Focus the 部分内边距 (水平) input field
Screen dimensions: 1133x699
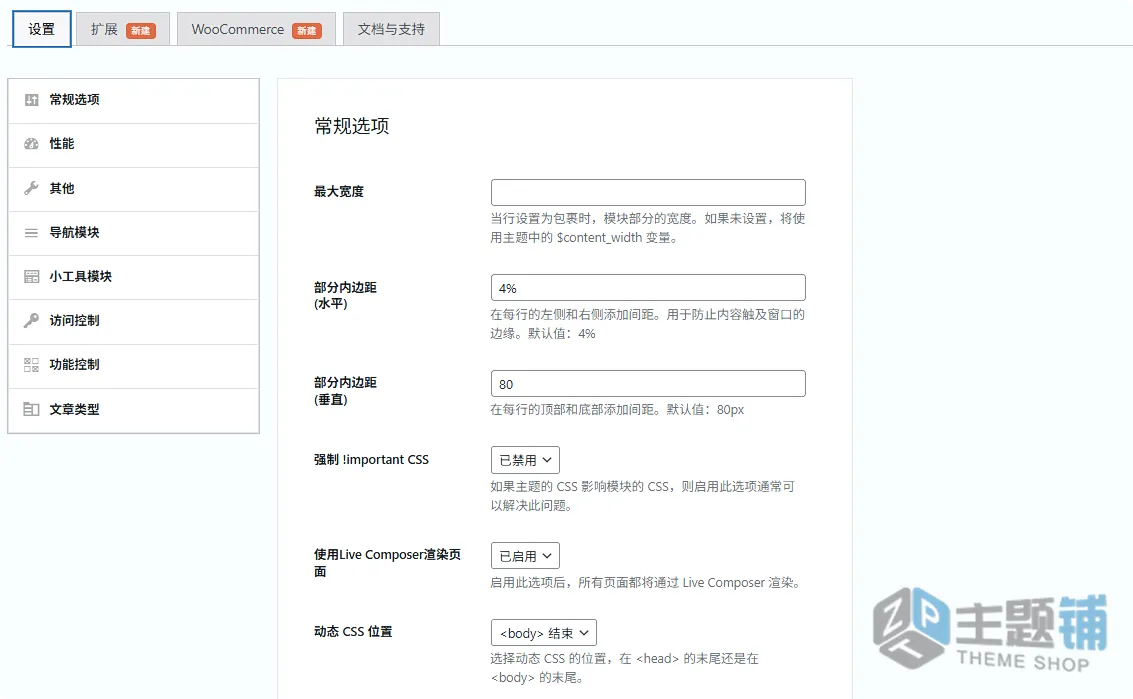[648, 288]
